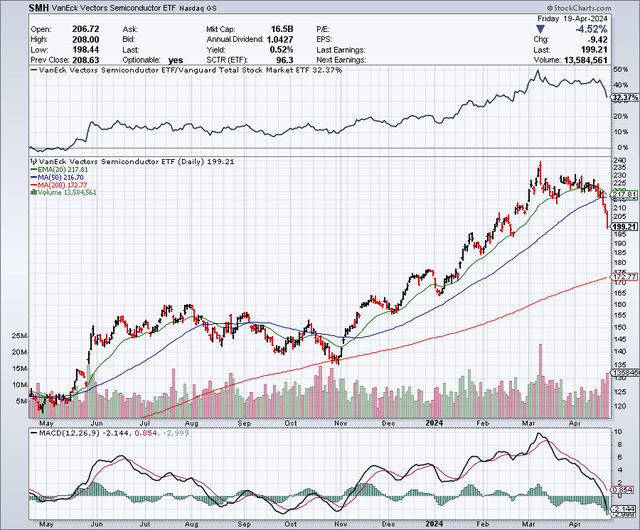Click the 50% label on the ratio chart axis
This screenshot has width=640, height=530.
click(x=620, y=70)
